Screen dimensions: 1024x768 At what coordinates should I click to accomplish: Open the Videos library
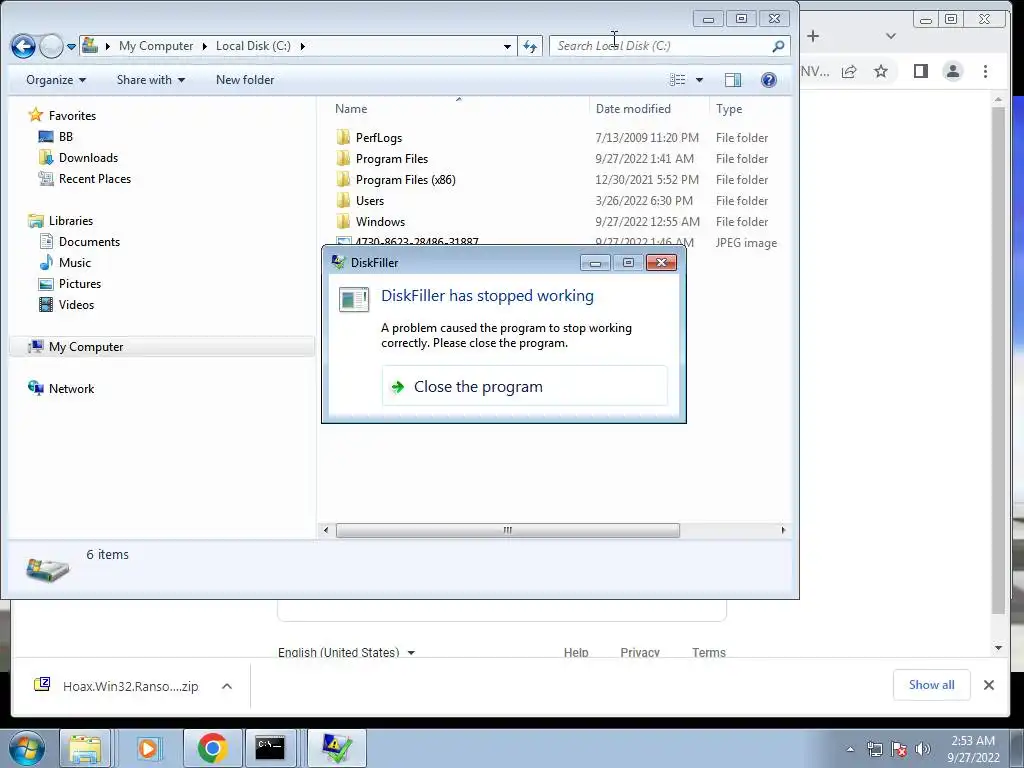coord(76,304)
